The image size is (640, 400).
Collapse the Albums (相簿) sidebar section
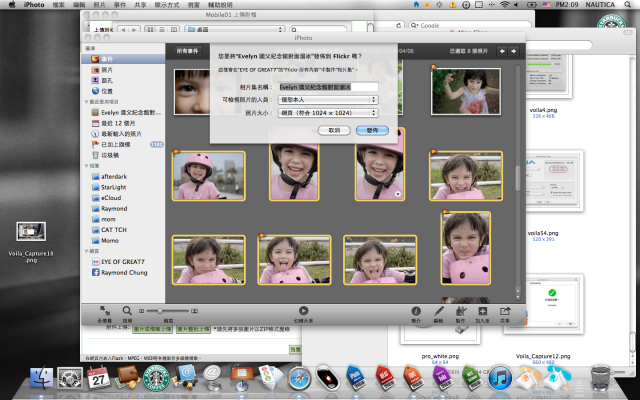point(87,166)
